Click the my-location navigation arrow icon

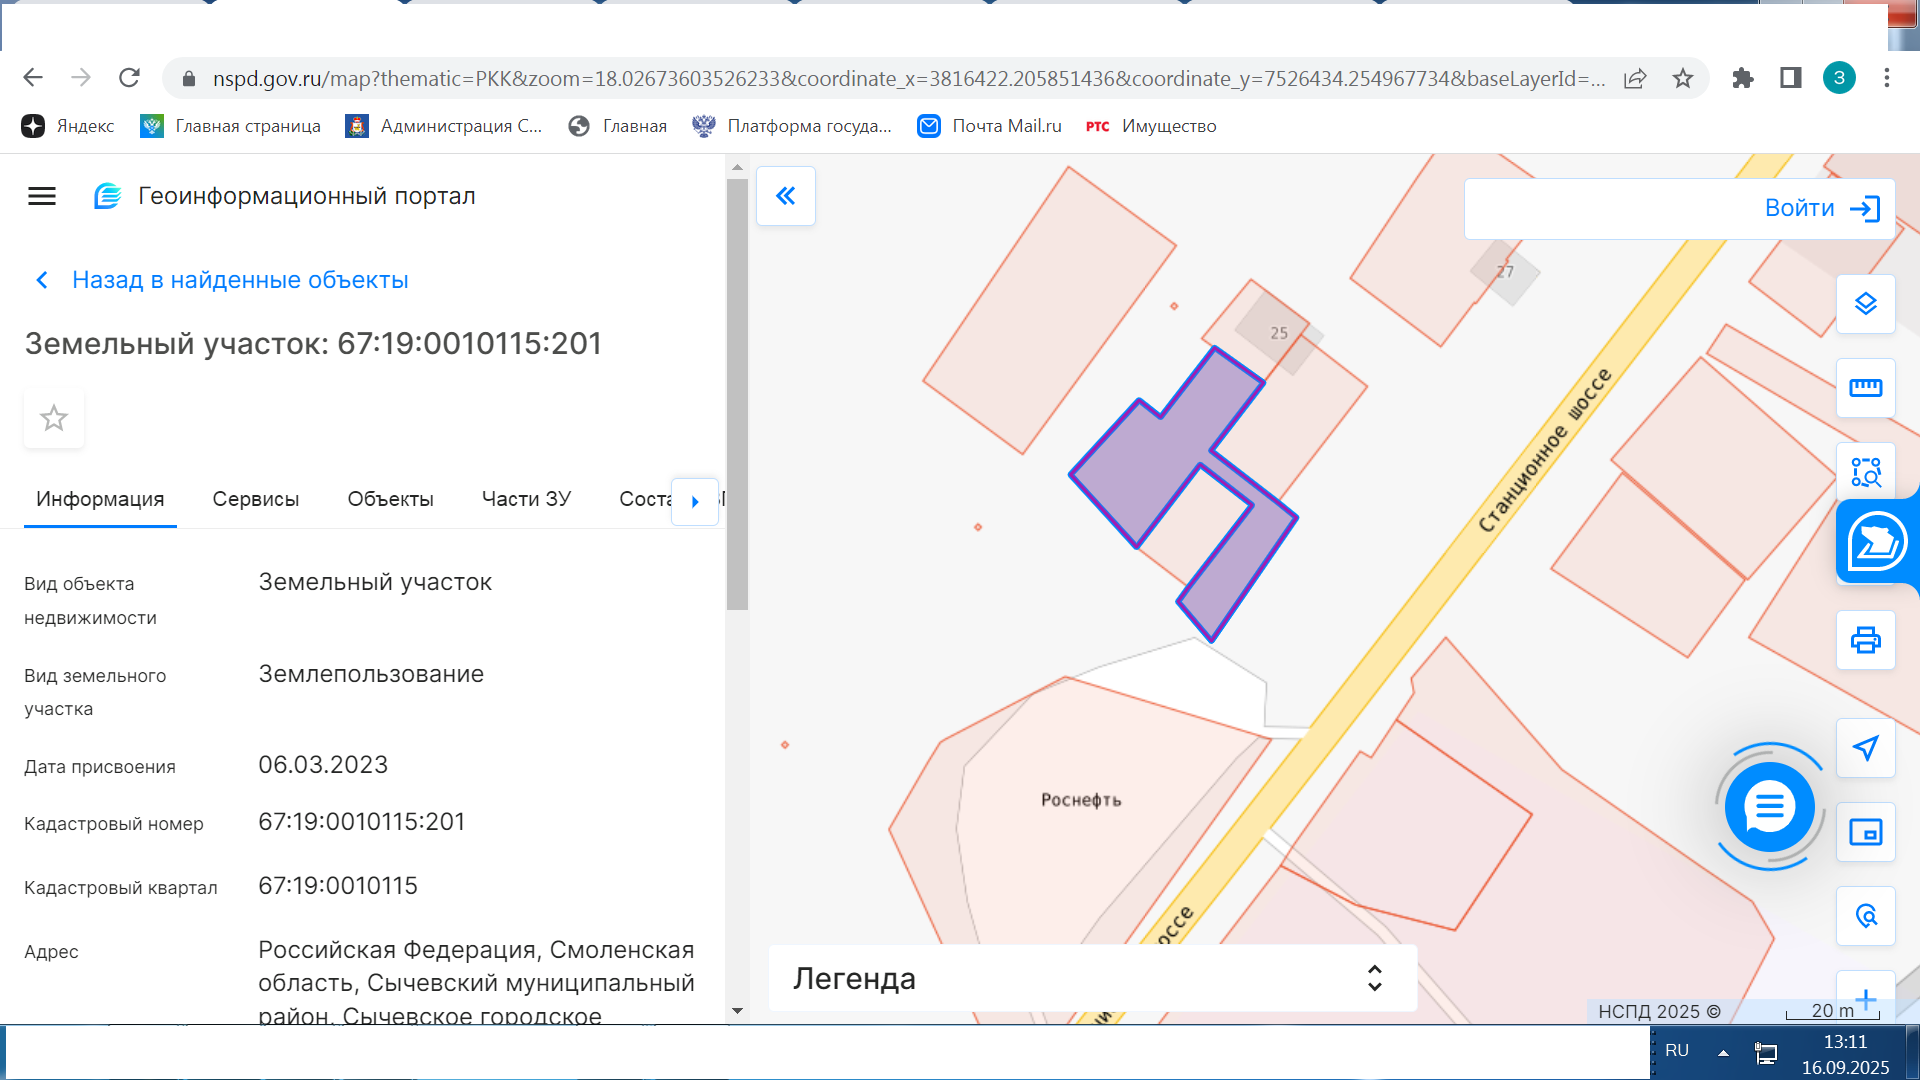point(1865,748)
